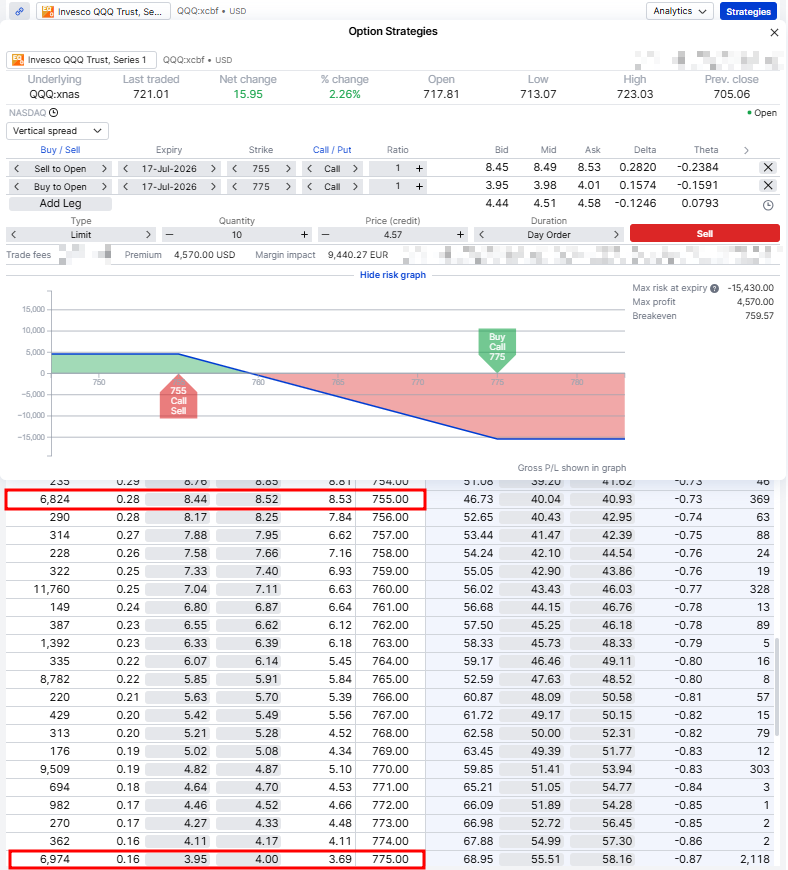Click put bid 43.43 in 760.00 row

(532, 589)
